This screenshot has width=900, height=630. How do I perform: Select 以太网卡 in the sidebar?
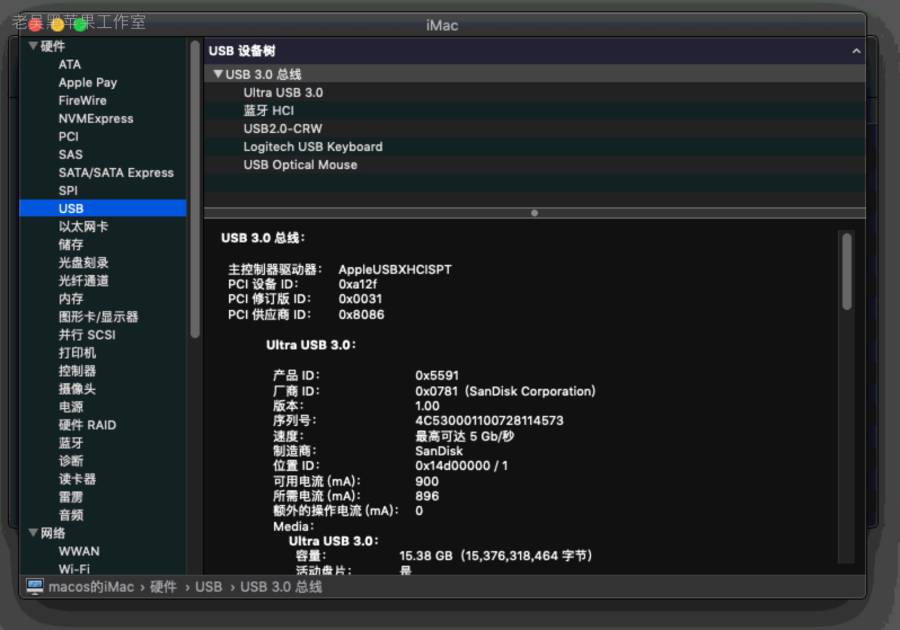pyautogui.click(x=83, y=226)
